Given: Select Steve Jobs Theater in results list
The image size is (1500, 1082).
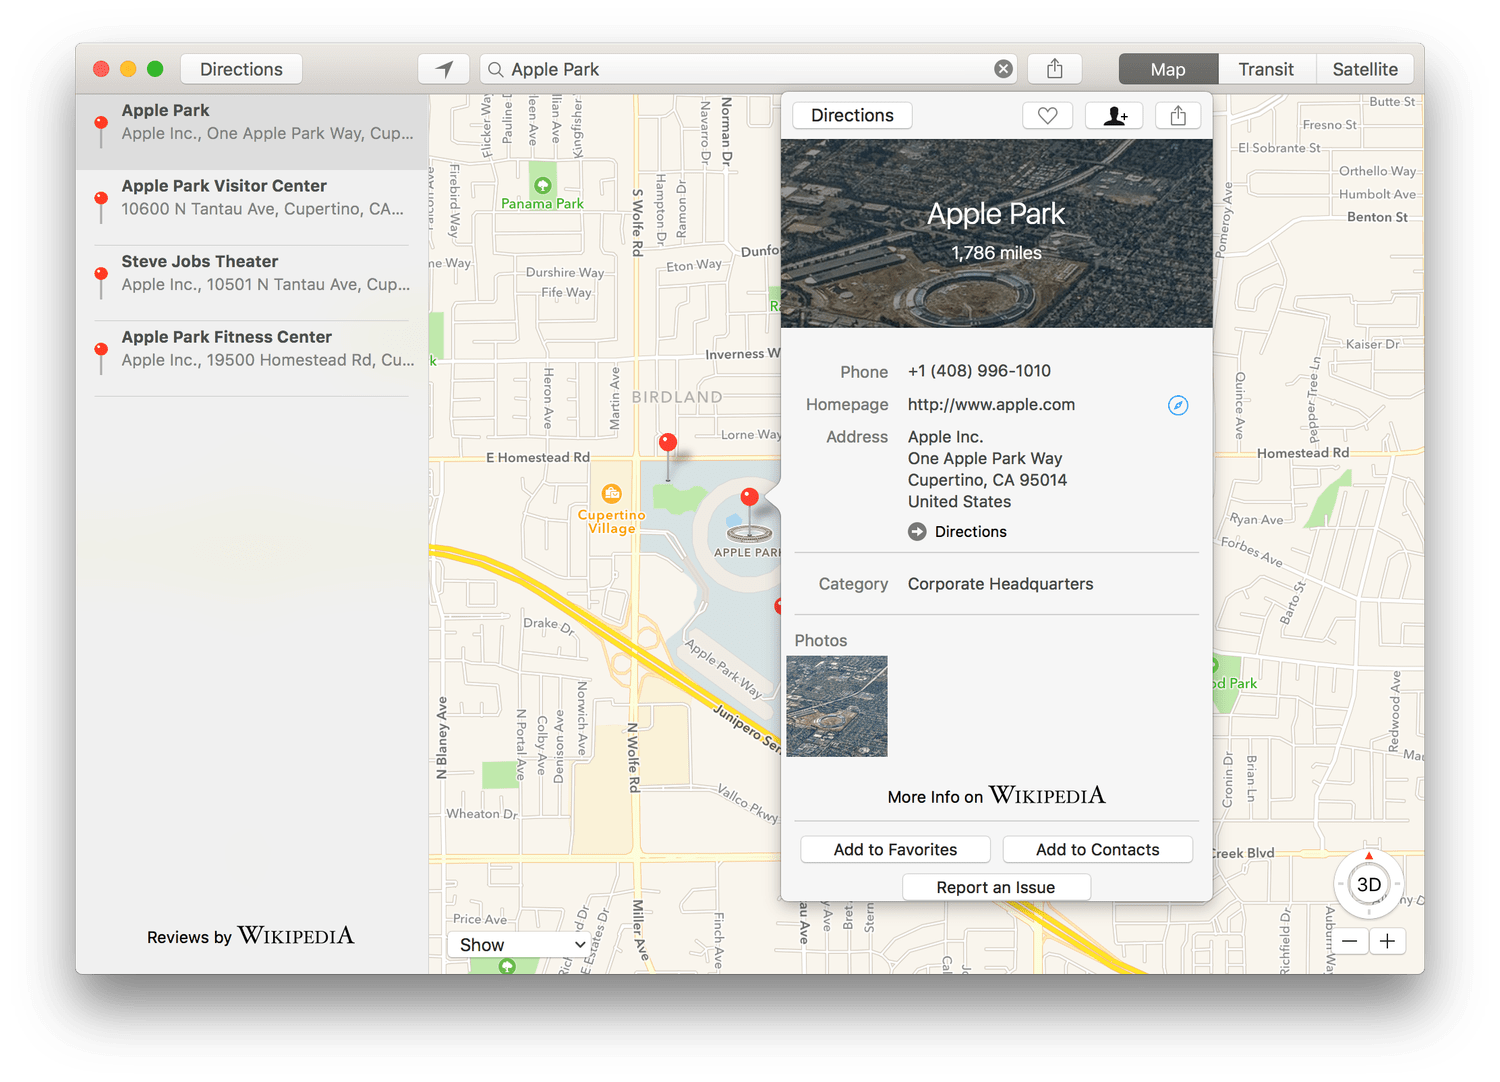Looking at the screenshot, I should pos(252,273).
